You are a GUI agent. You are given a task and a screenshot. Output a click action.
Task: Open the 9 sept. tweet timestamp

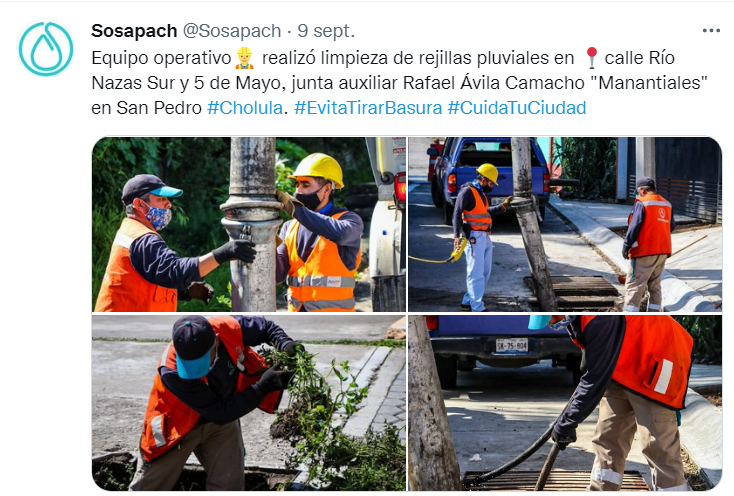(326, 31)
